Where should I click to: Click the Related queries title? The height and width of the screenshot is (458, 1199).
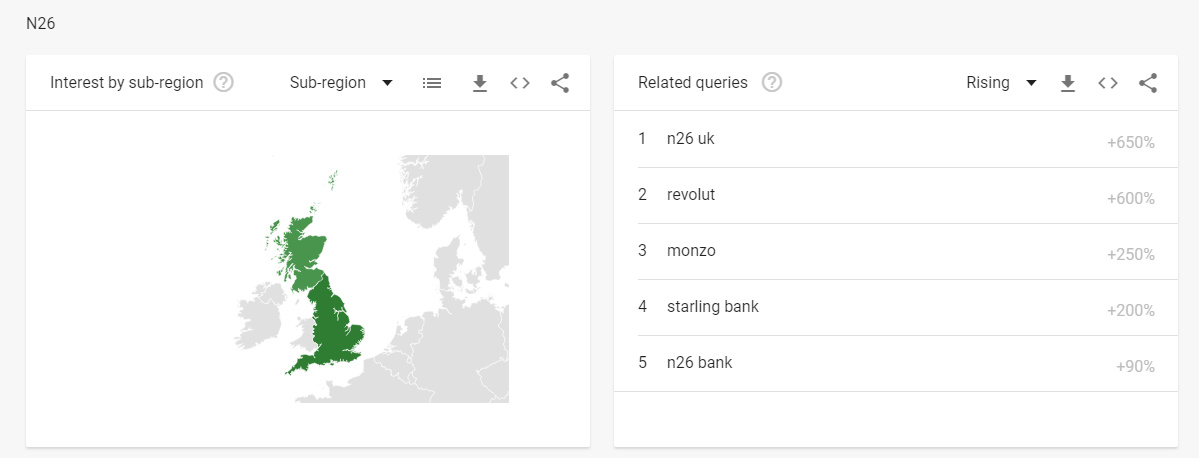692,83
